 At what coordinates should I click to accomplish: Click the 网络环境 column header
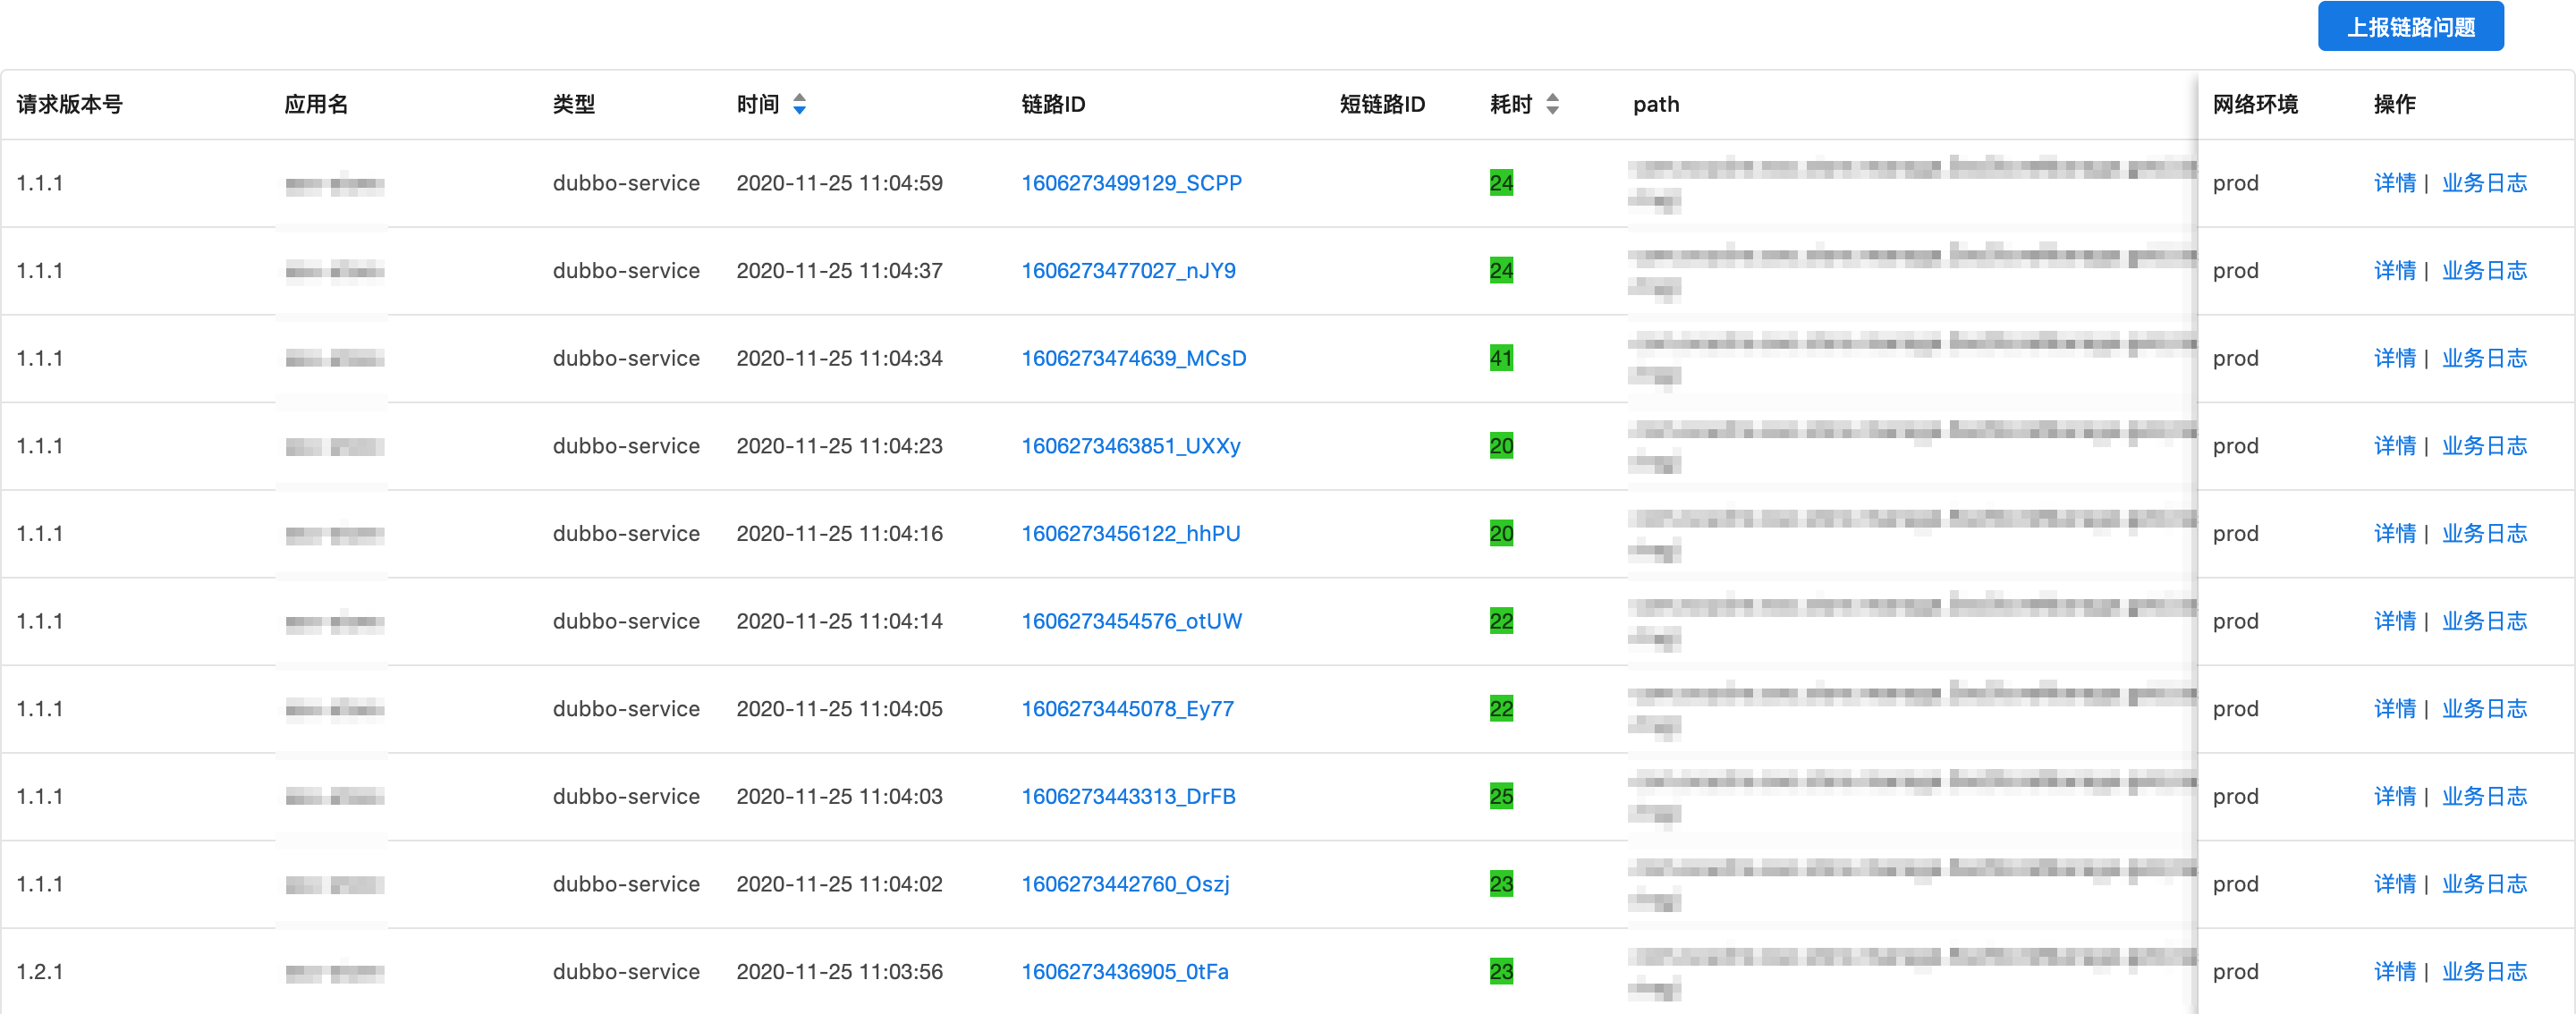point(2255,104)
